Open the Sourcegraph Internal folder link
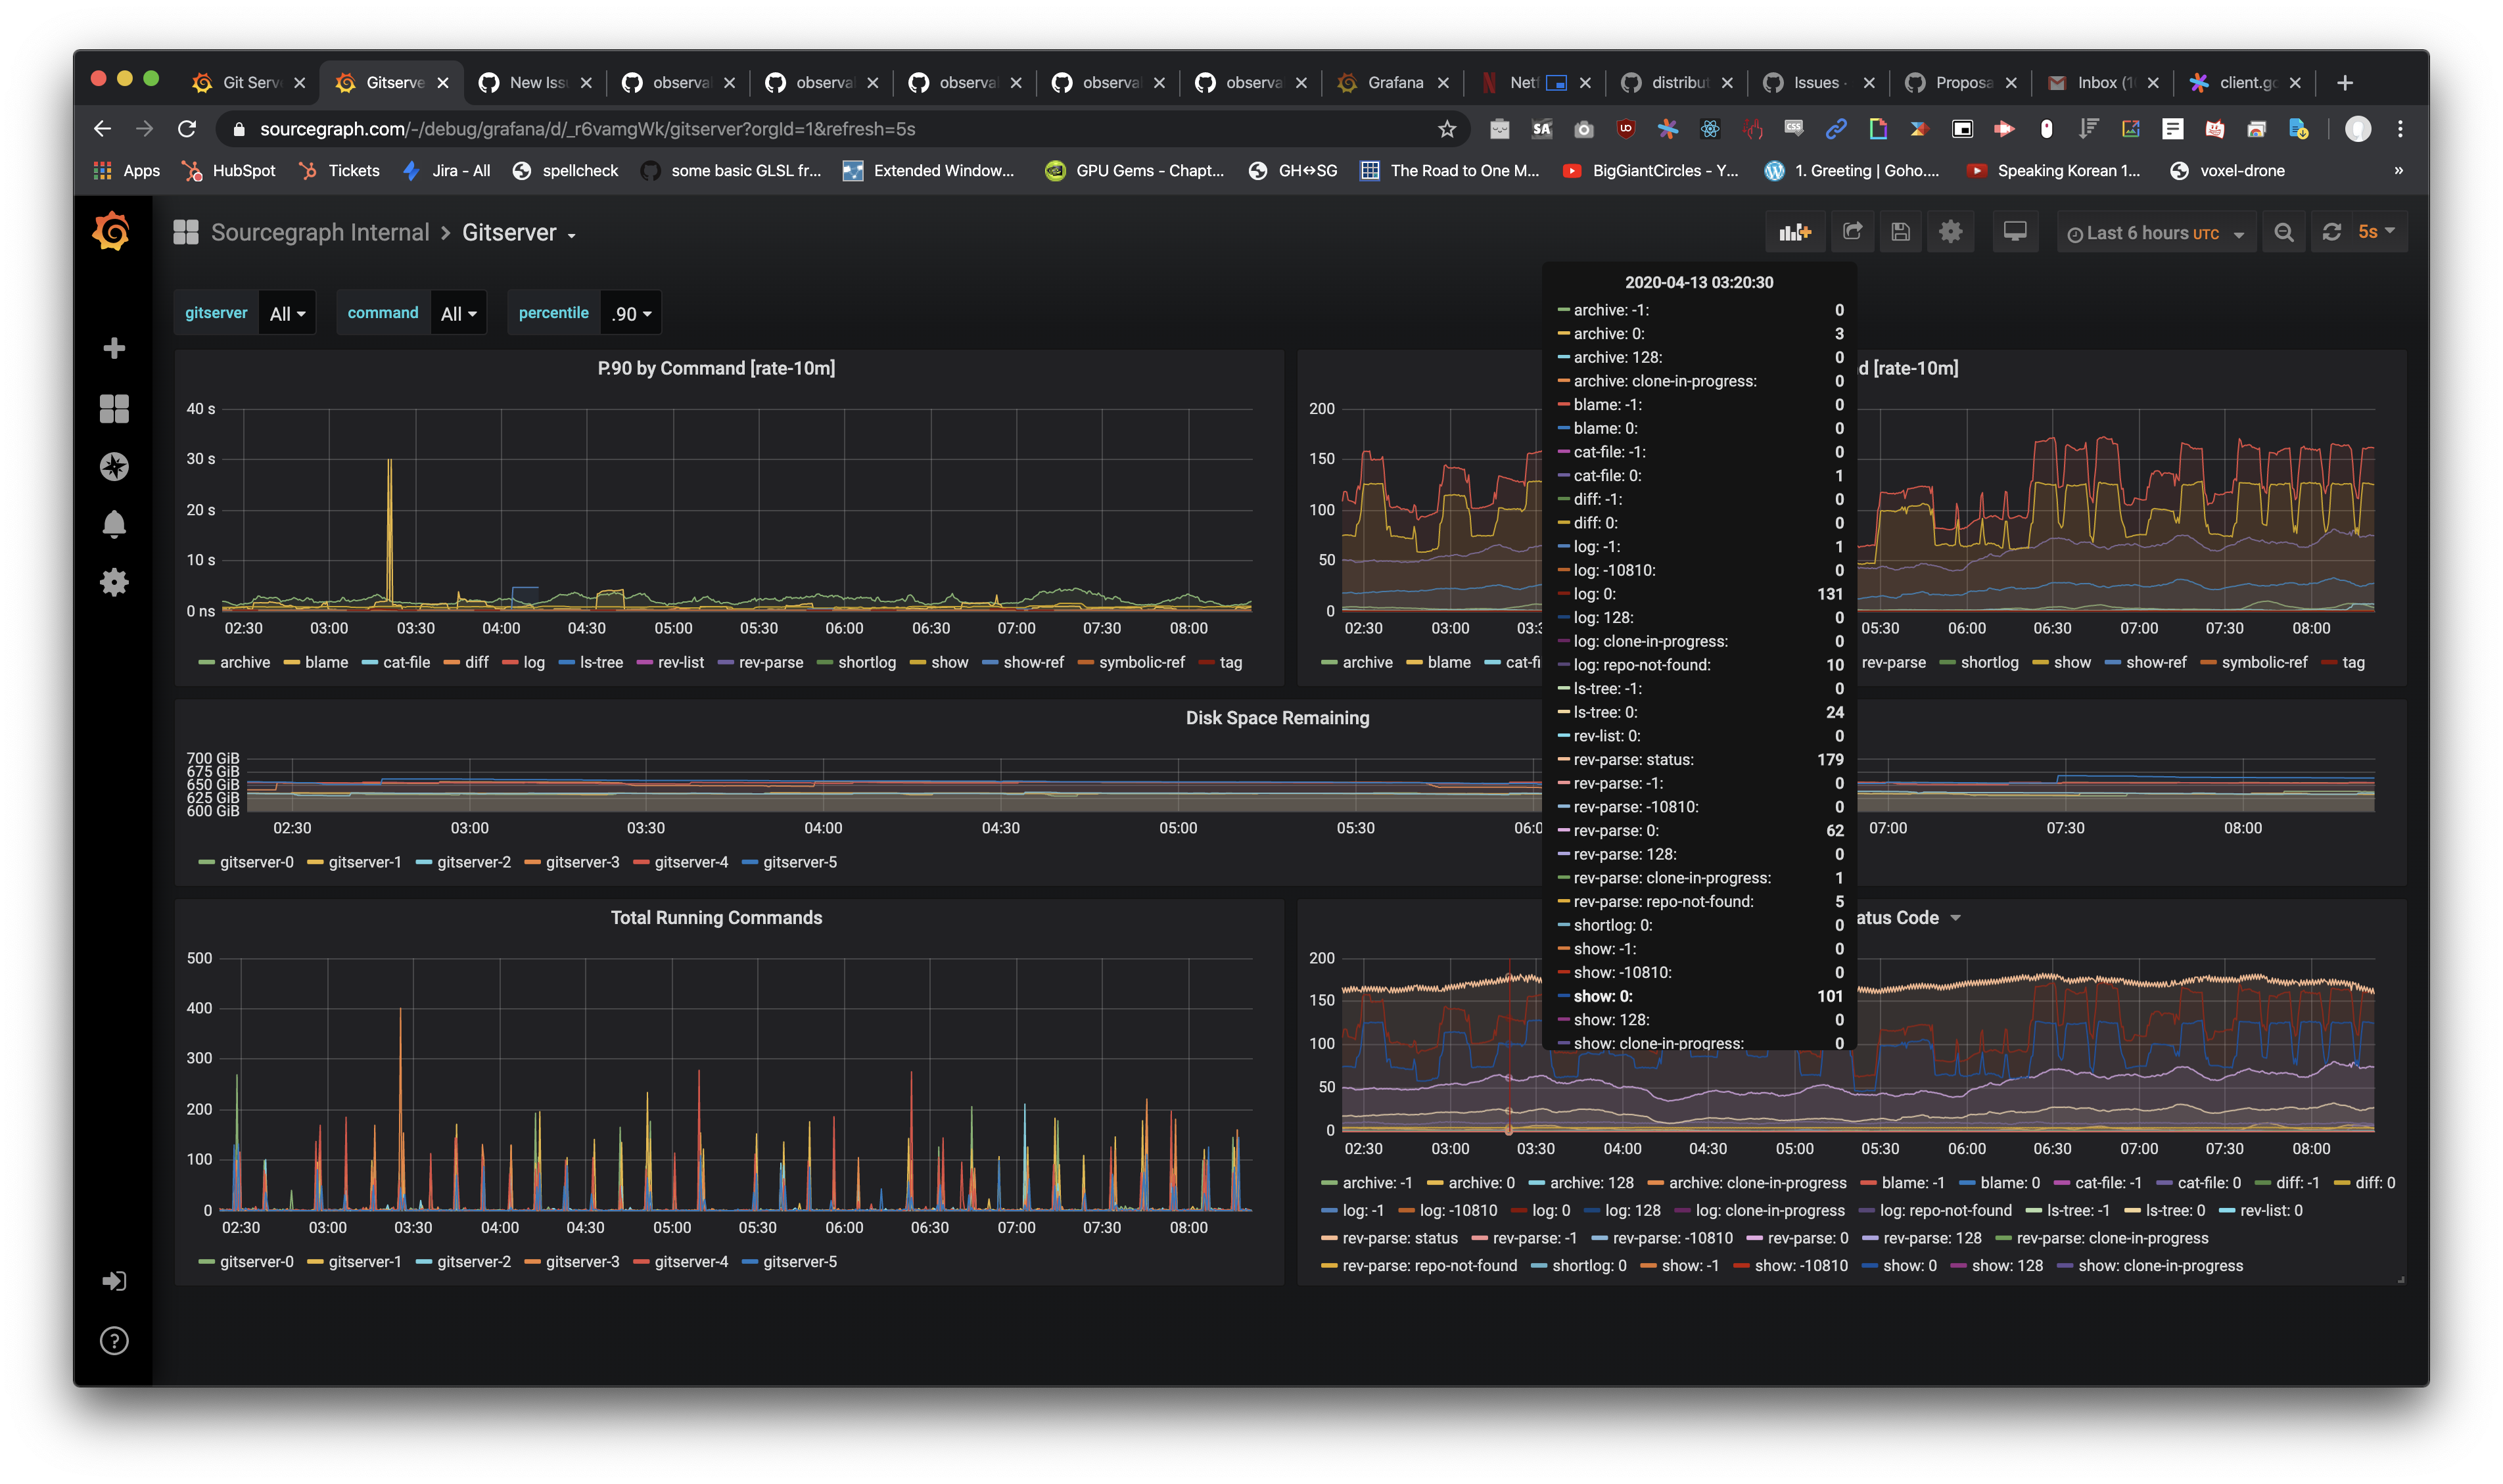 [x=320, y=233]
